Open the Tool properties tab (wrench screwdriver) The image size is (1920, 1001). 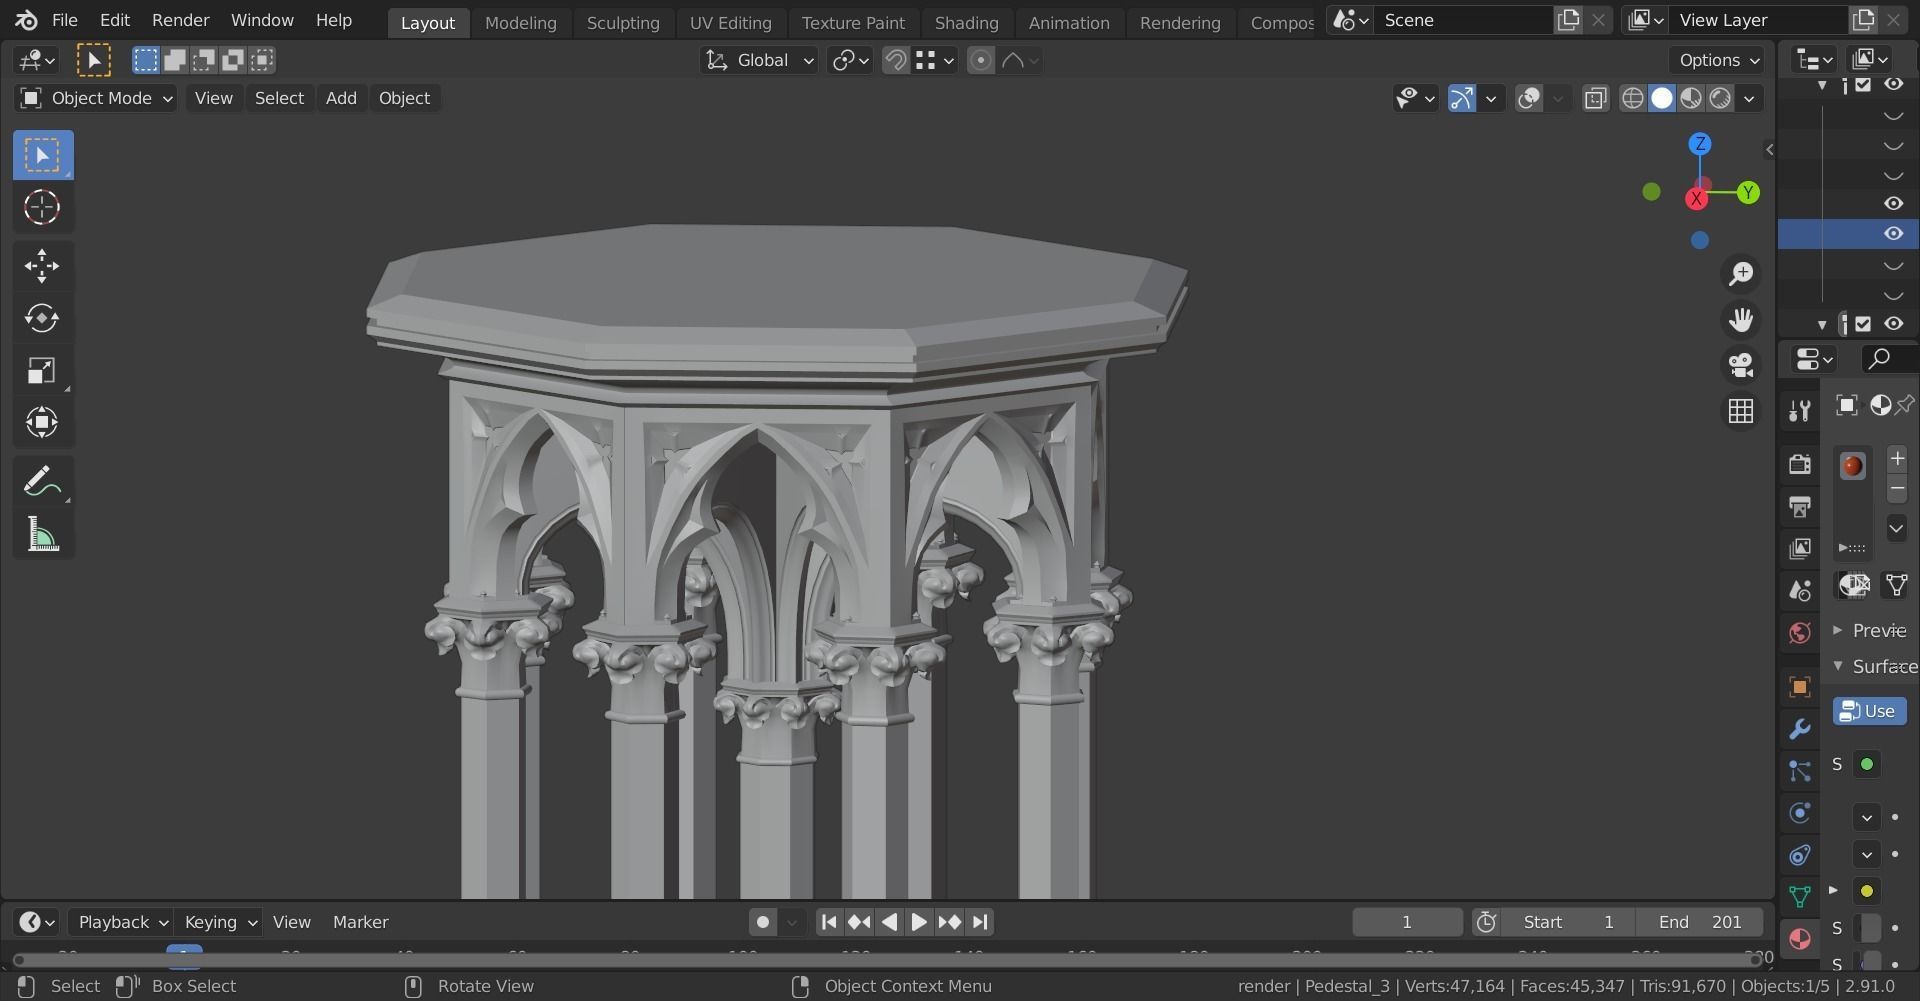1800,410
